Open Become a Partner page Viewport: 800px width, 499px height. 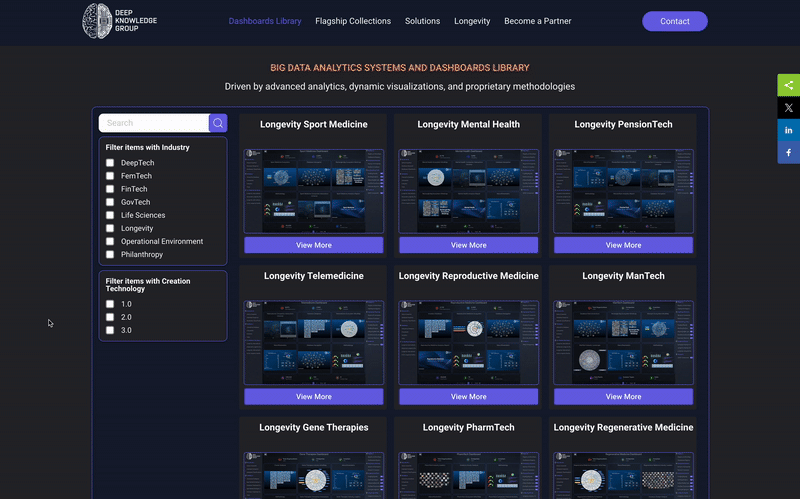pos(538,21)
